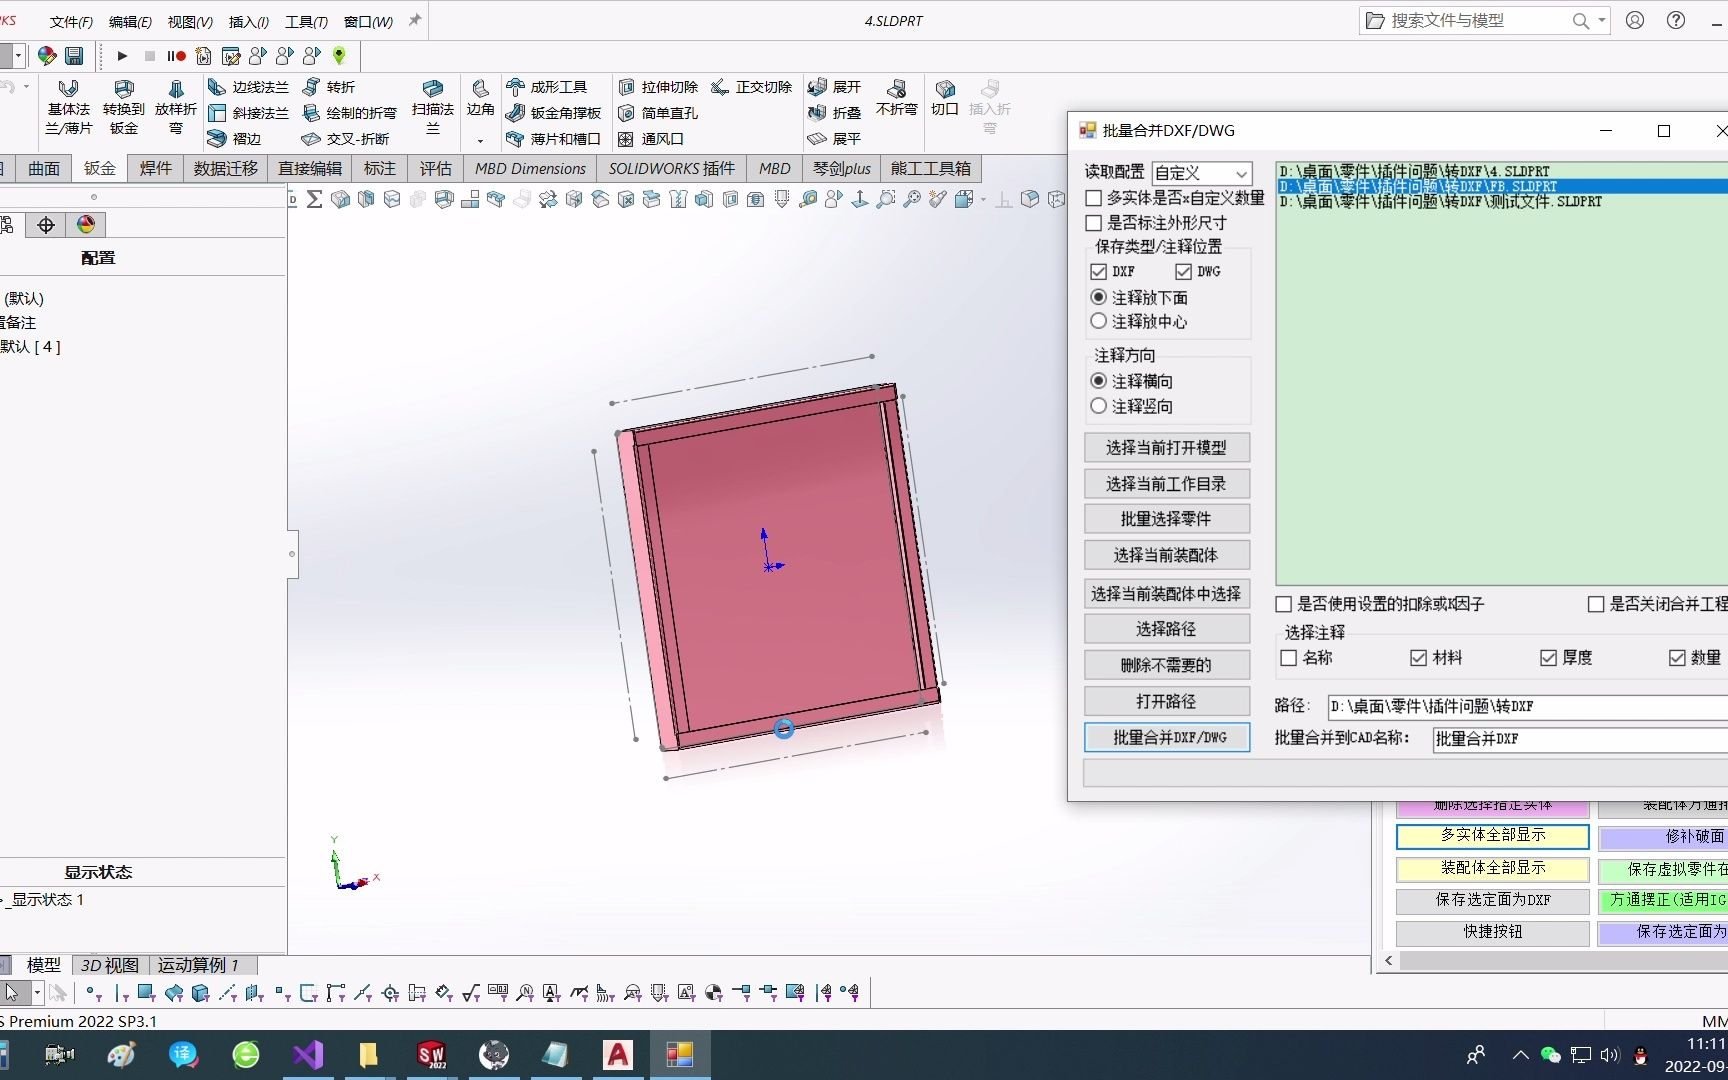Click the Swept Flange (扫描法兰) tool
This screenshot has width=1728, height=1080.
coord(433,107)
